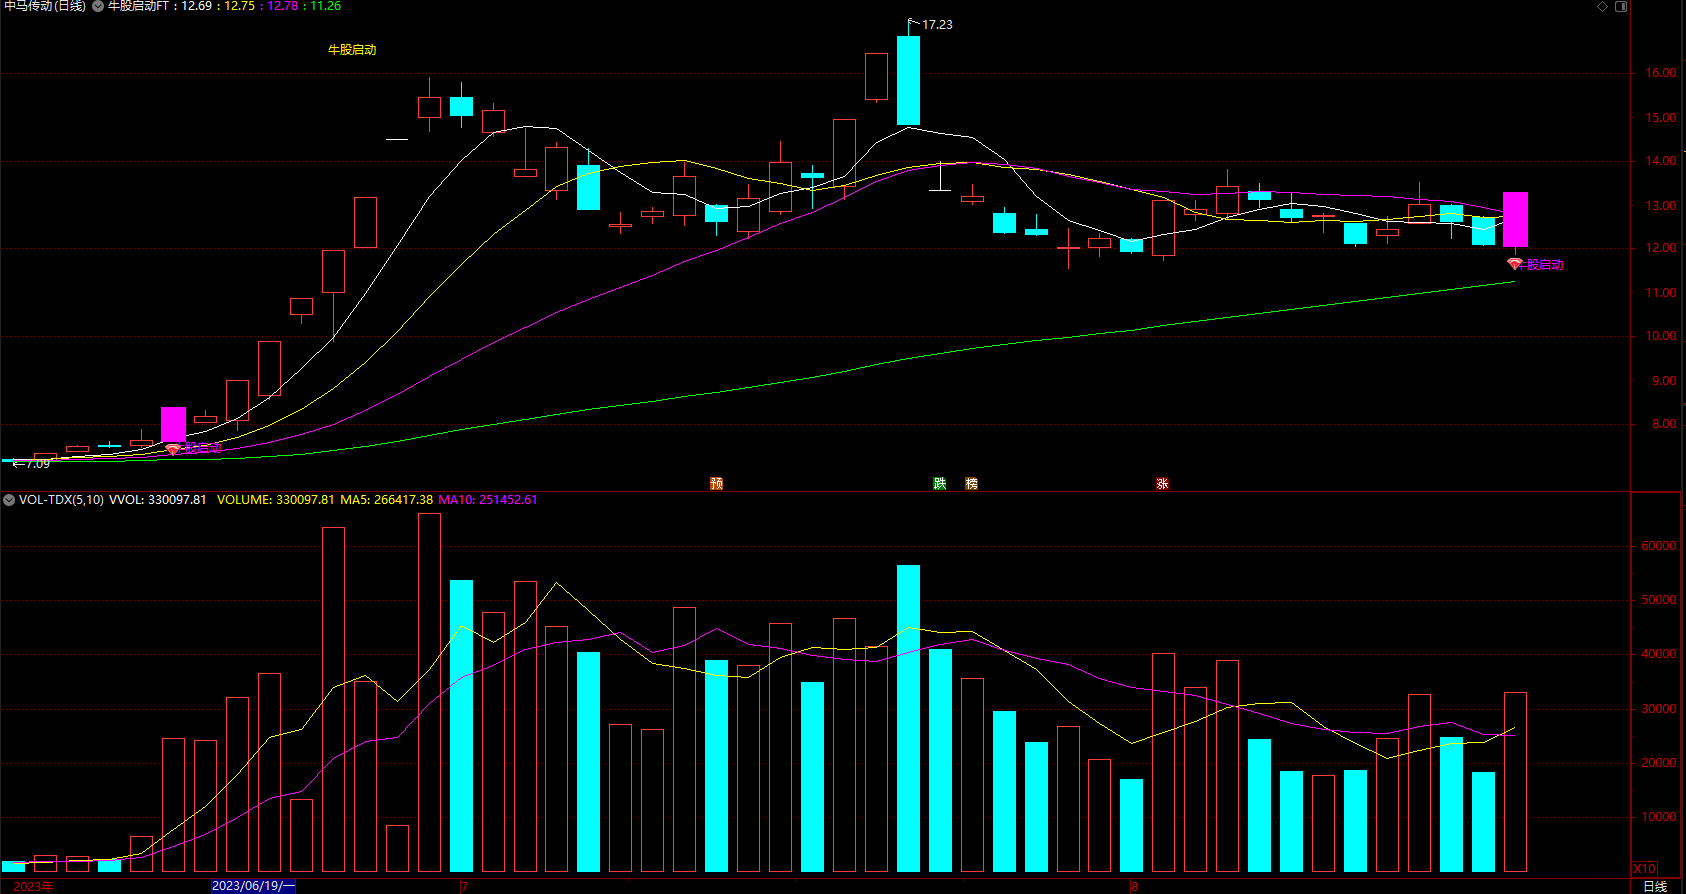Image resolution: width=1686 pixels, height=894 pixels.
Task: Click the diamond signal icon by magenta candle near 7.09
Action: [173, 449]
